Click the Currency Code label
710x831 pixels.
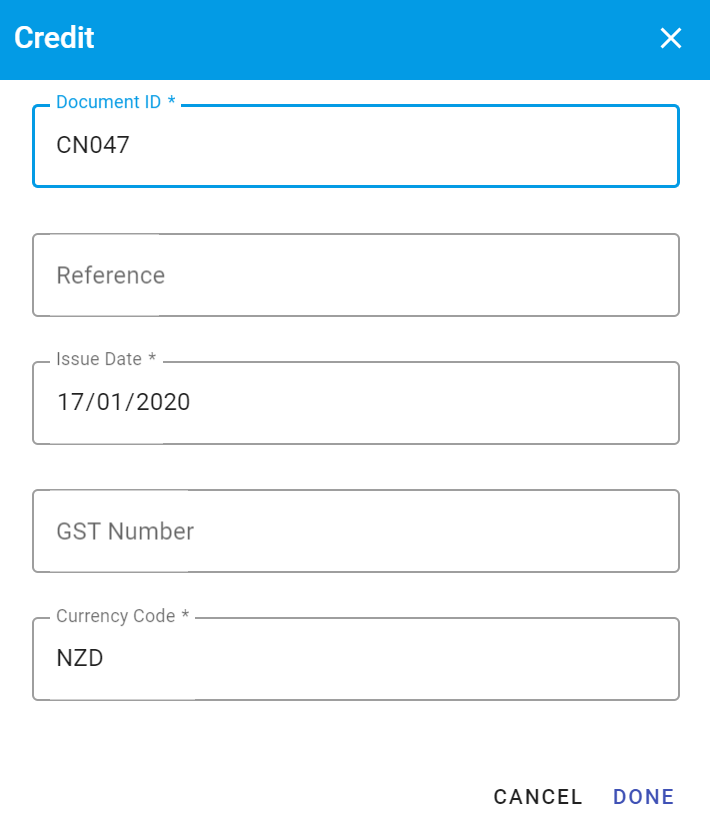[117, 615]
